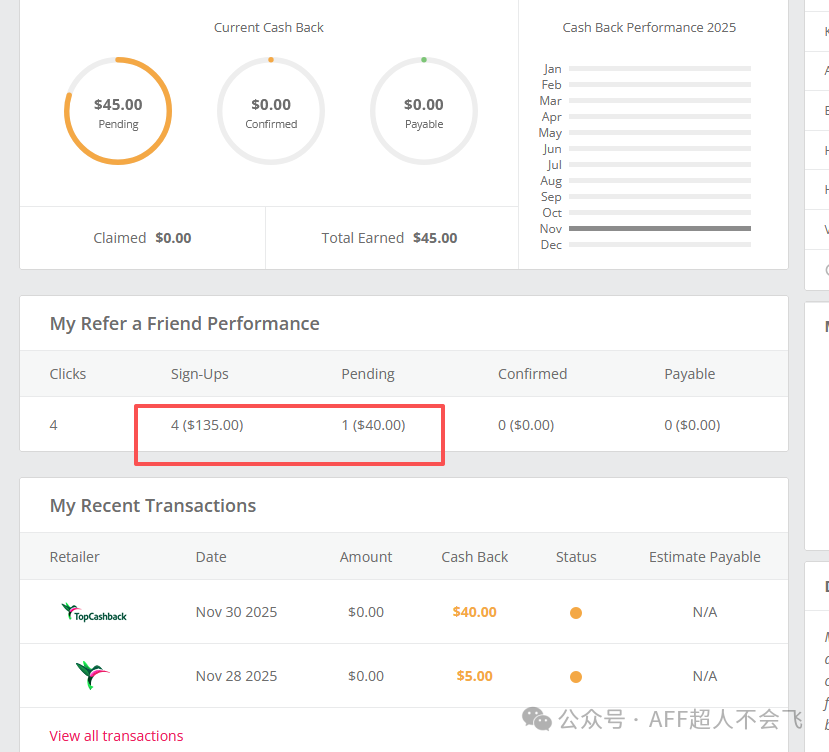Screen dimensions: 829x752
Task: Click the Nov 28 2025 date cell
Action: (x=236, y=676)
